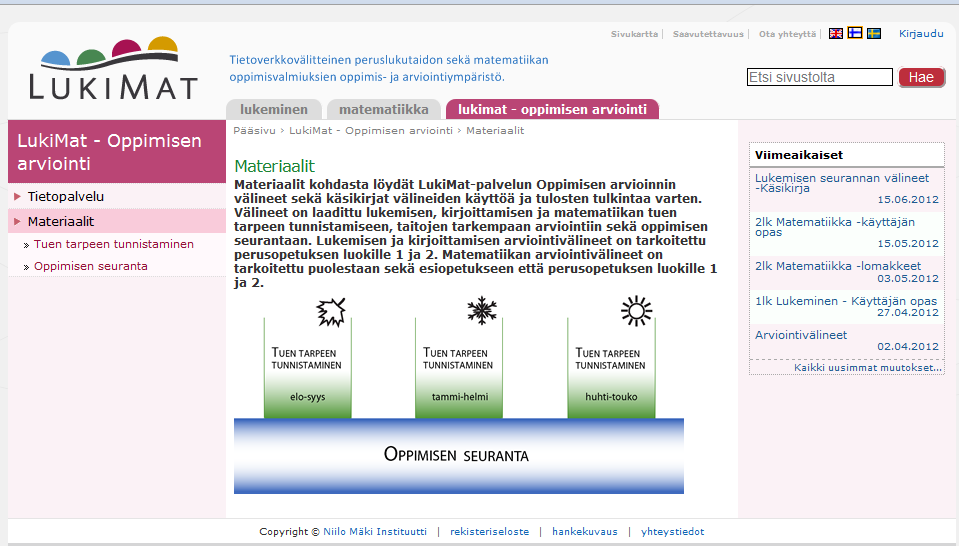The image size is (959, 546).
Task: Click Sivukartta link
Action: 634,34
